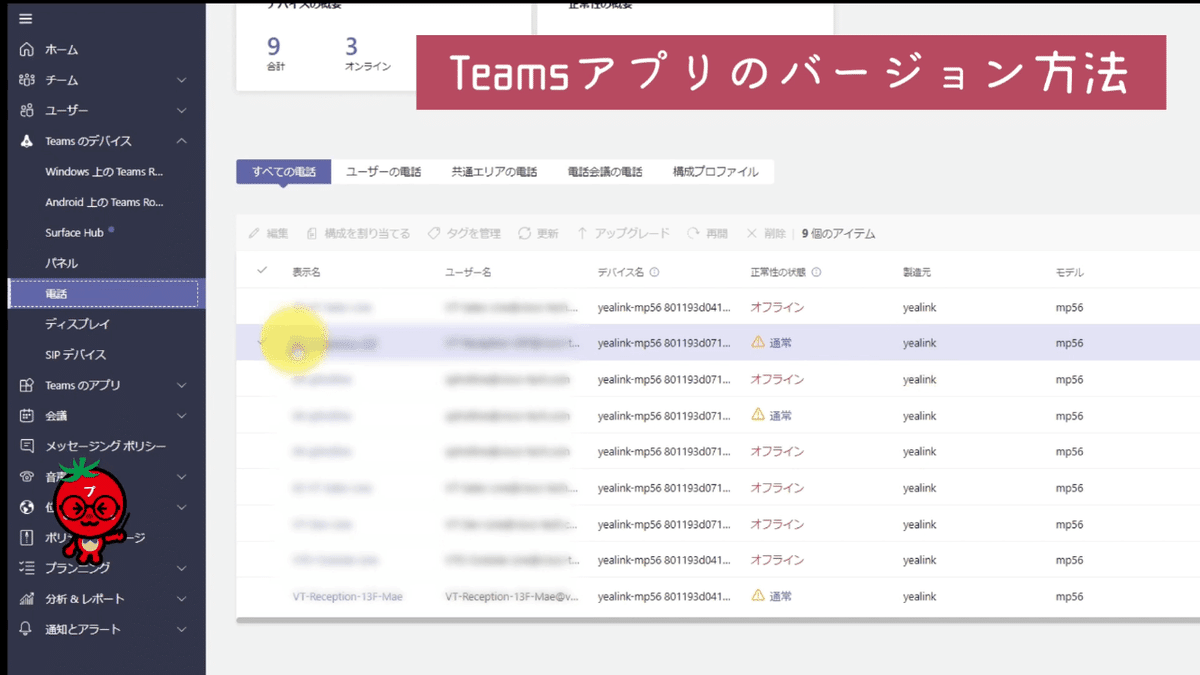Click the restart circular arrow icon
This screenshot has height=675, width=1200.
pyautogui.click(x=693, y=233)
